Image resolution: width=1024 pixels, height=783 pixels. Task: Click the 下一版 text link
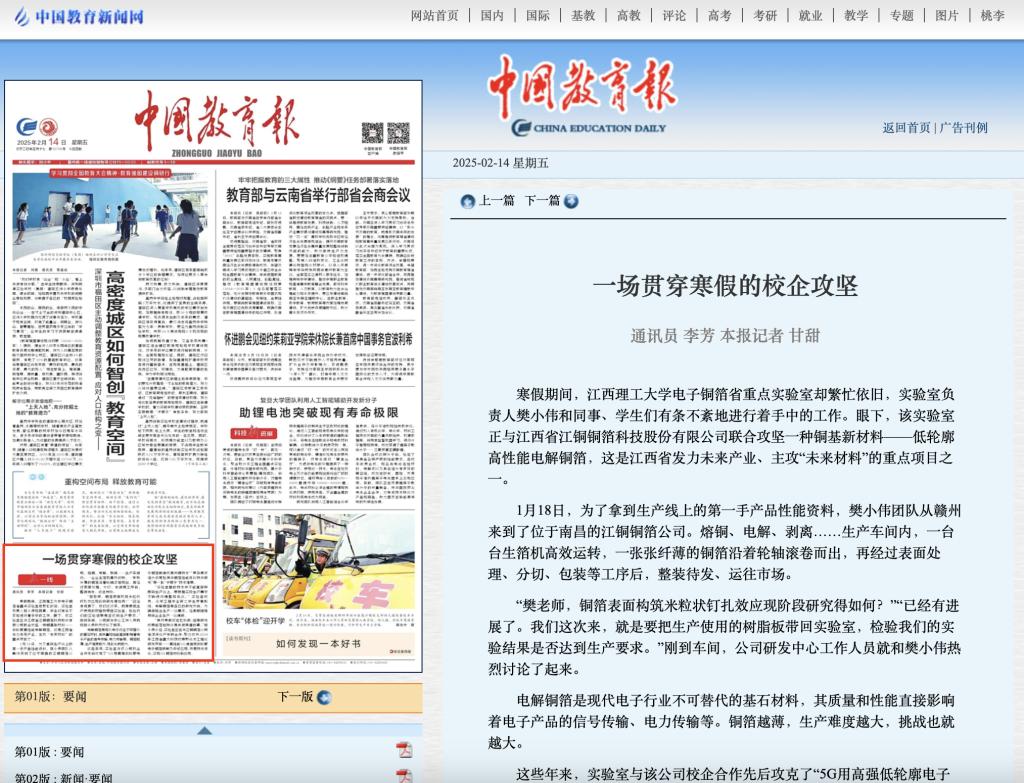294,697
